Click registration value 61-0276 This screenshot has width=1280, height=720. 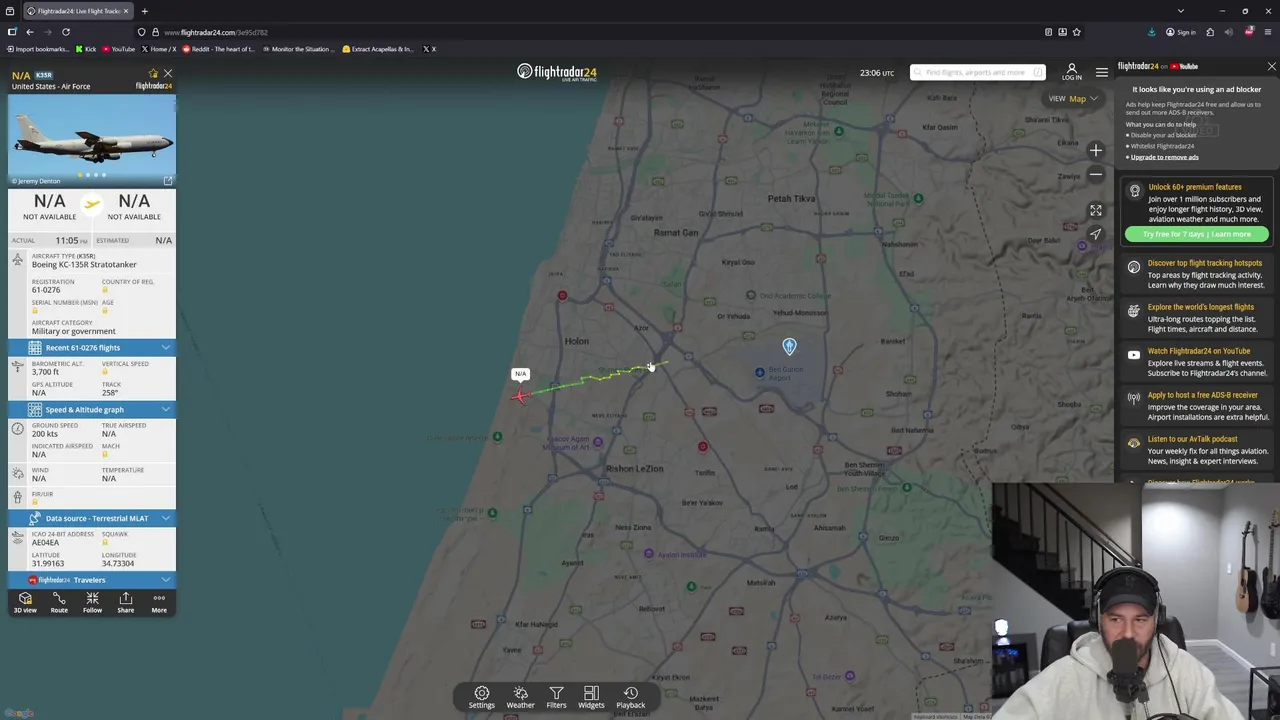[x=46, y=290]
